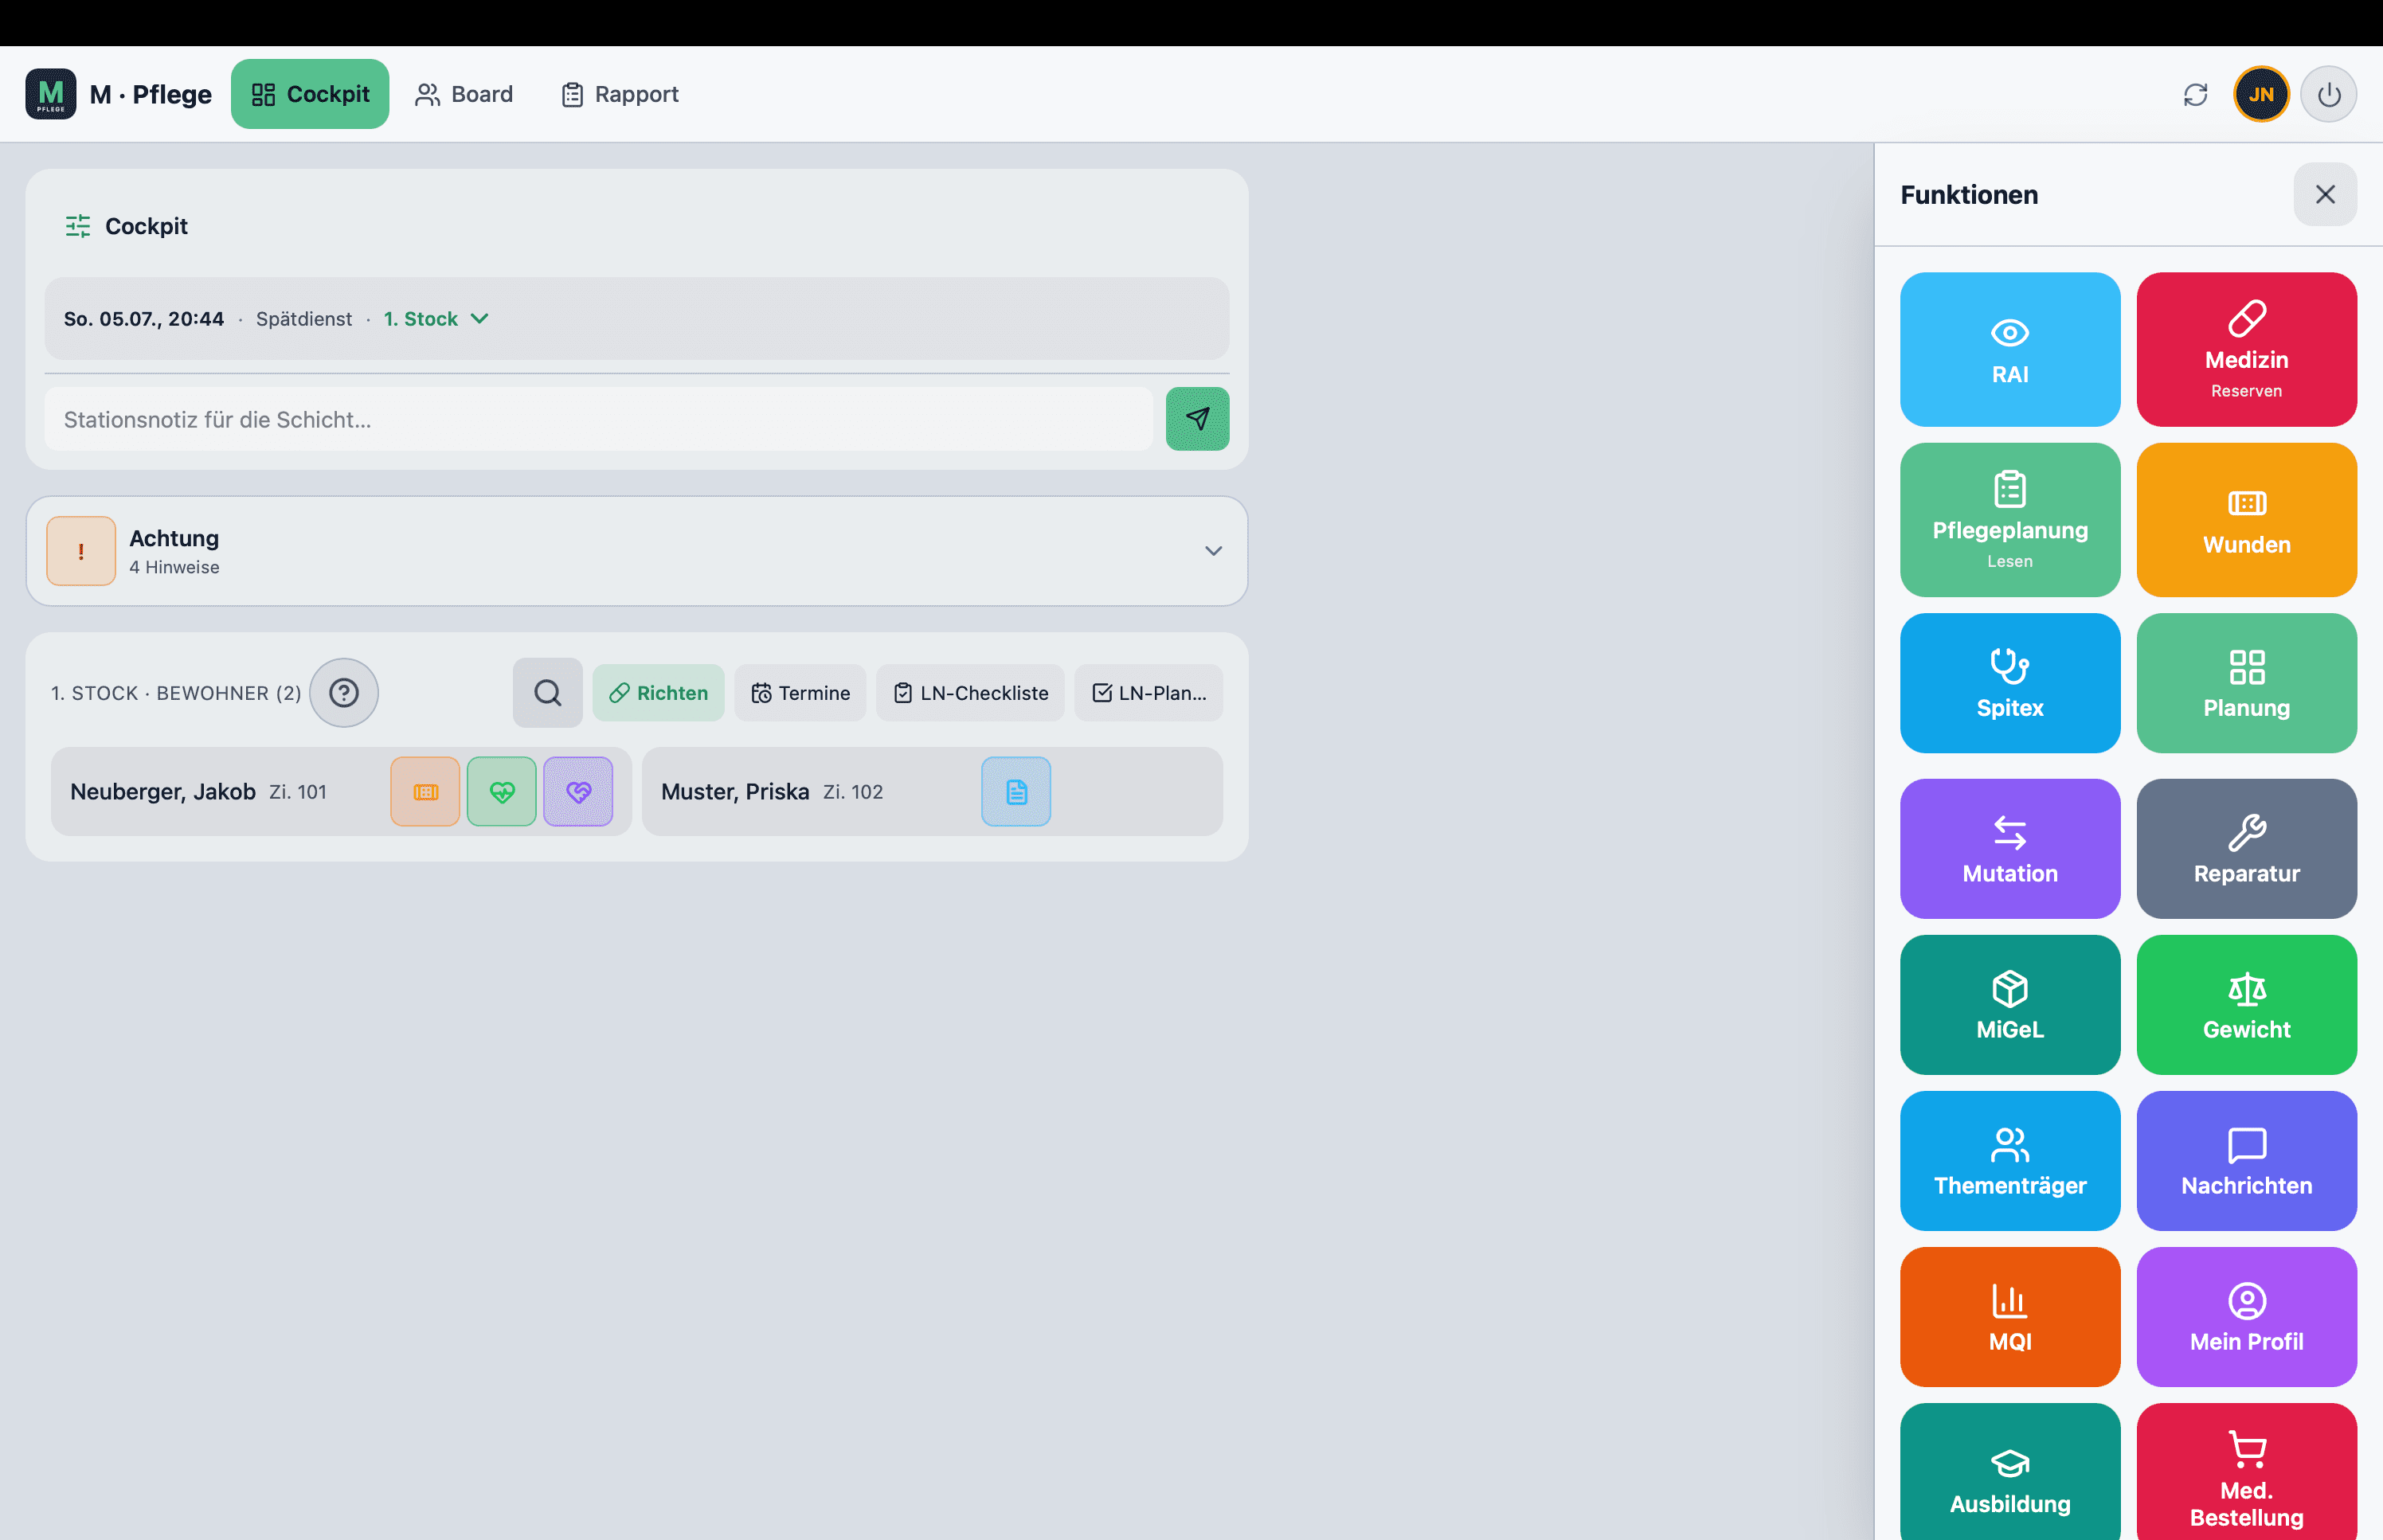Expand the Achtung 4 Hinweise panel

coord(637,551)
